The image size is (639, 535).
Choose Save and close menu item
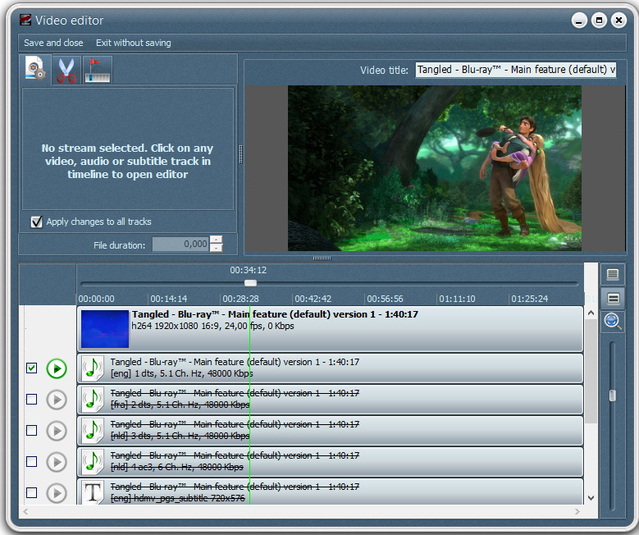coord(53,43)
